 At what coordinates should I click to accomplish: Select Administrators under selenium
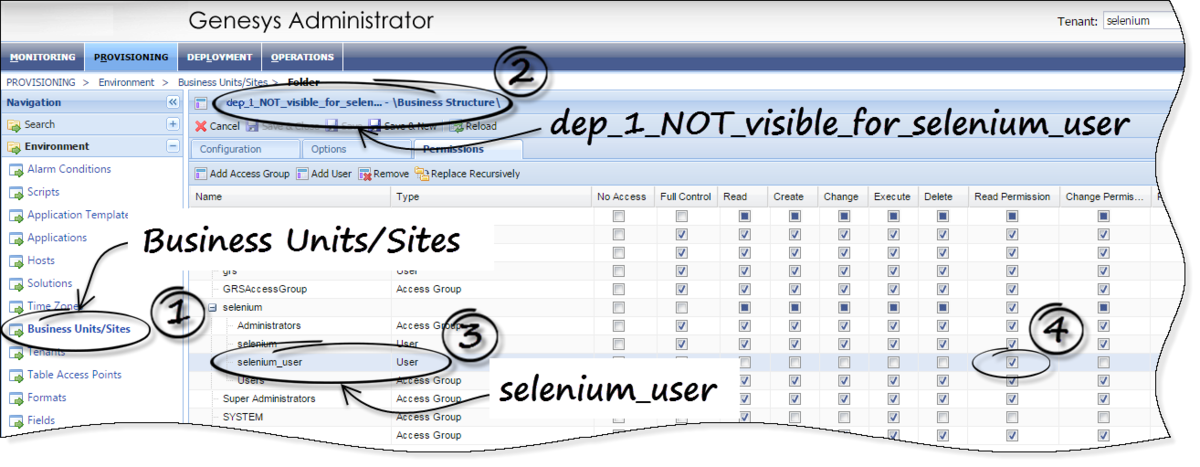click(x=670, y=326)
